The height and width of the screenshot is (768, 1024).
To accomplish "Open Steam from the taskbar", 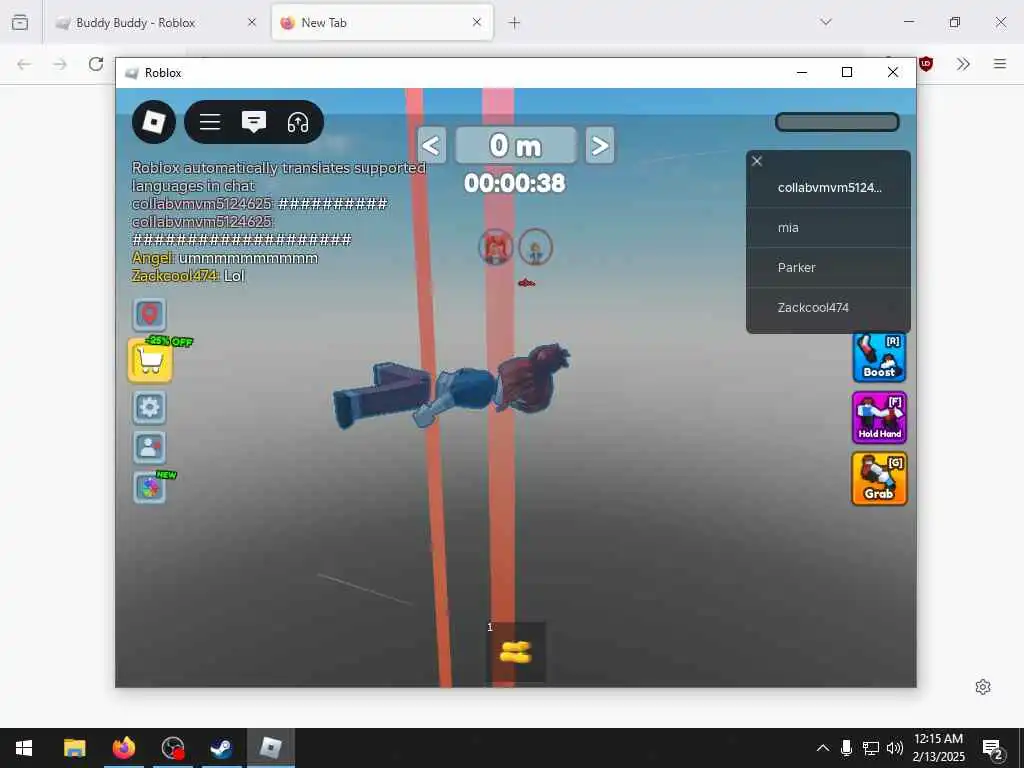I will coord(221,748).
